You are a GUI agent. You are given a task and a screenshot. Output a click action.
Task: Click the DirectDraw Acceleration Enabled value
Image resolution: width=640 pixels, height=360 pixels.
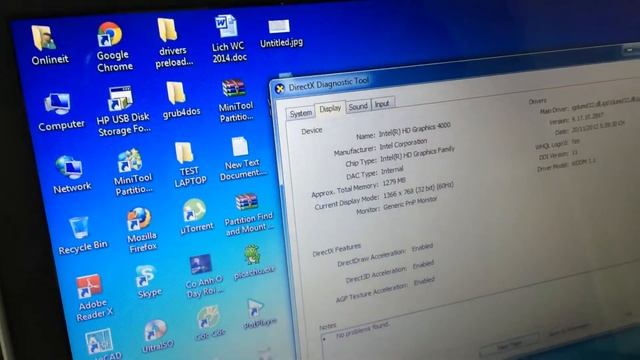pyautogui.click(x=422, y=247)
